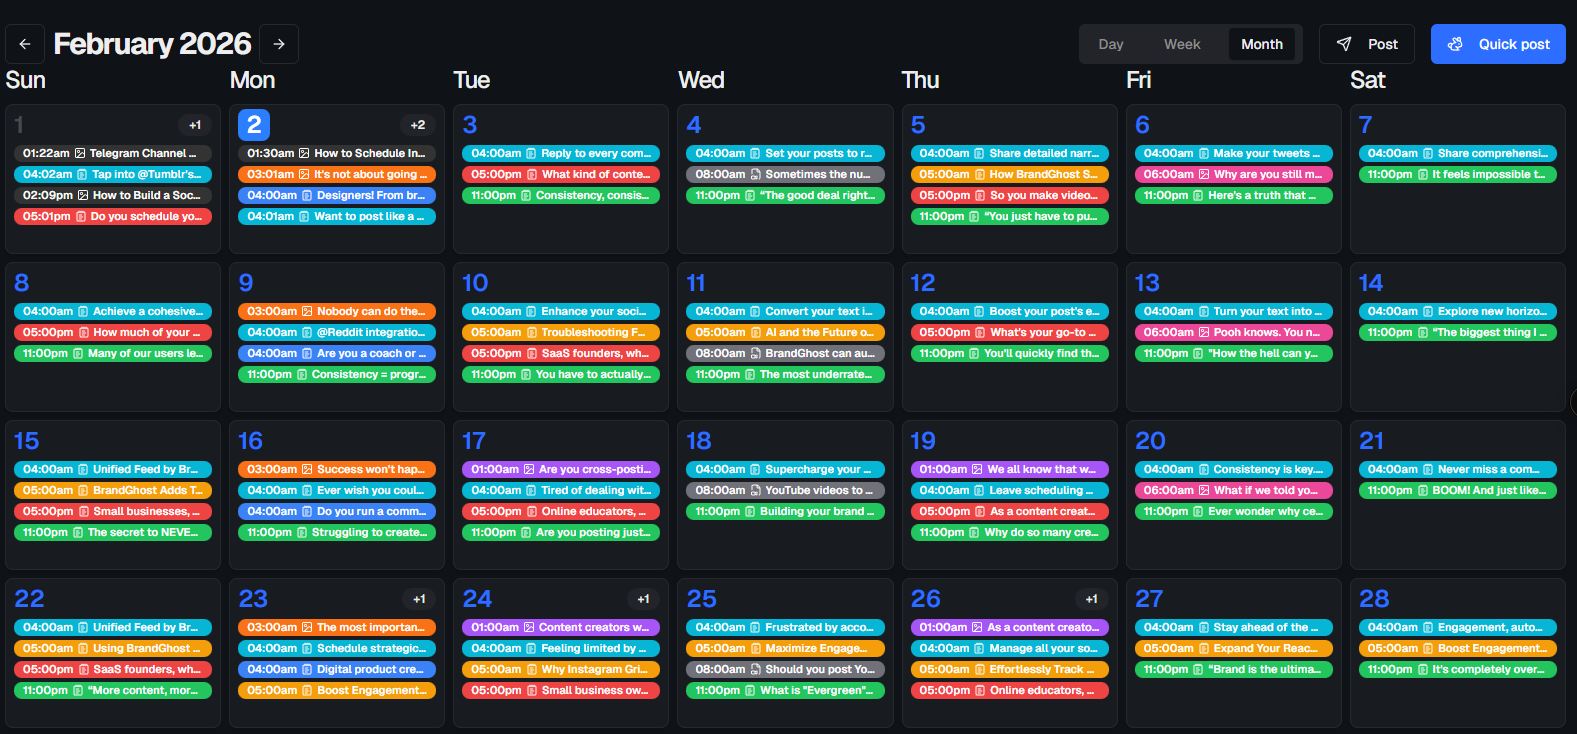Open "What is Evergreen" post
This screenshot has height=734, width=1577.
[x=785, y=690]
